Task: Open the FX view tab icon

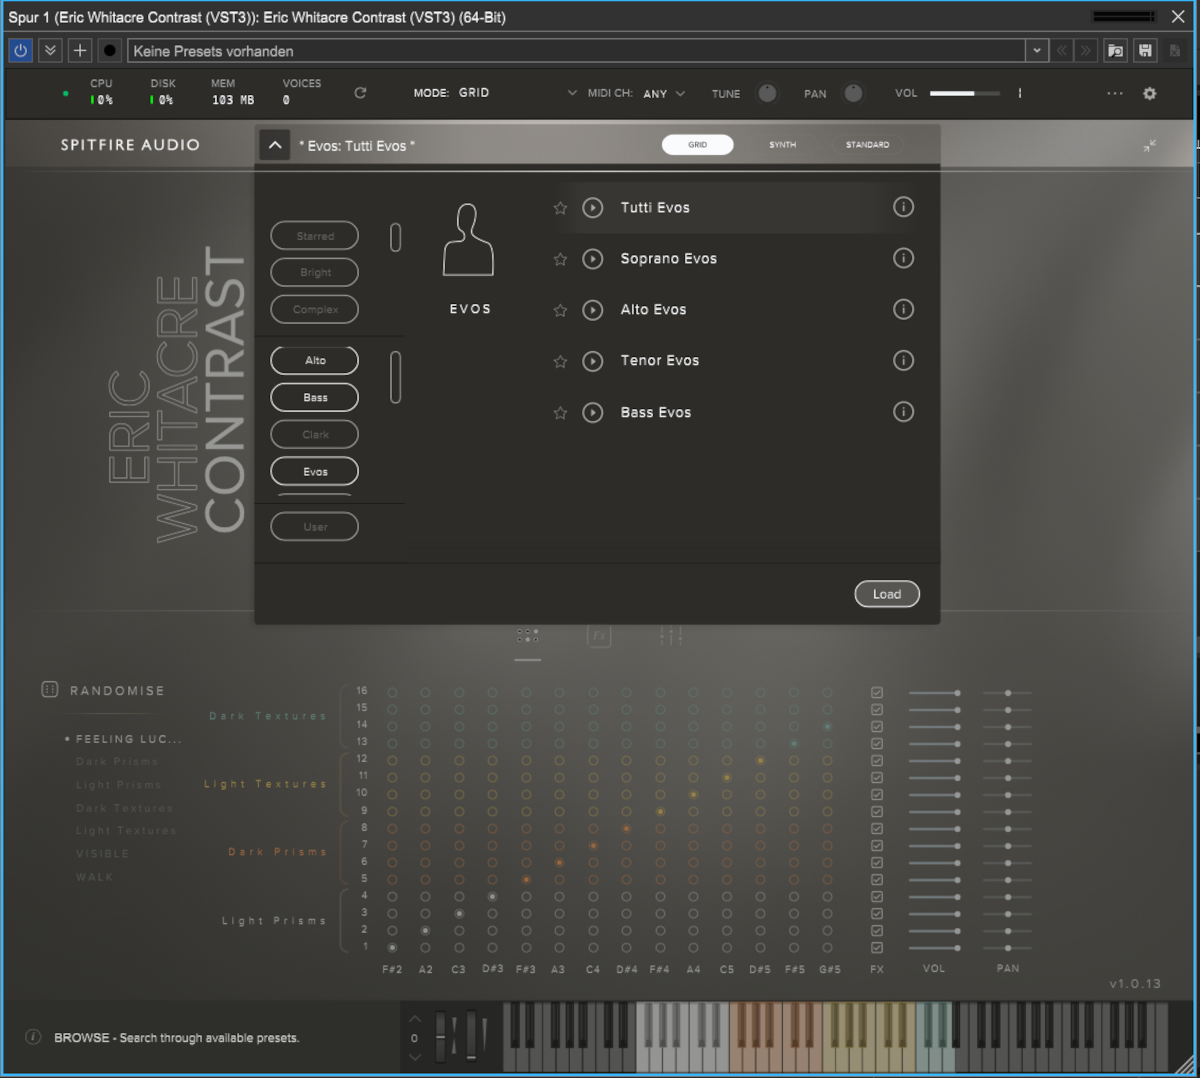Action: coord(599,635)
